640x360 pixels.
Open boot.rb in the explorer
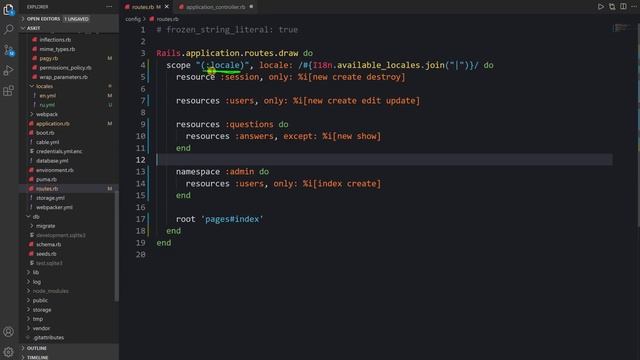(45, 133)
